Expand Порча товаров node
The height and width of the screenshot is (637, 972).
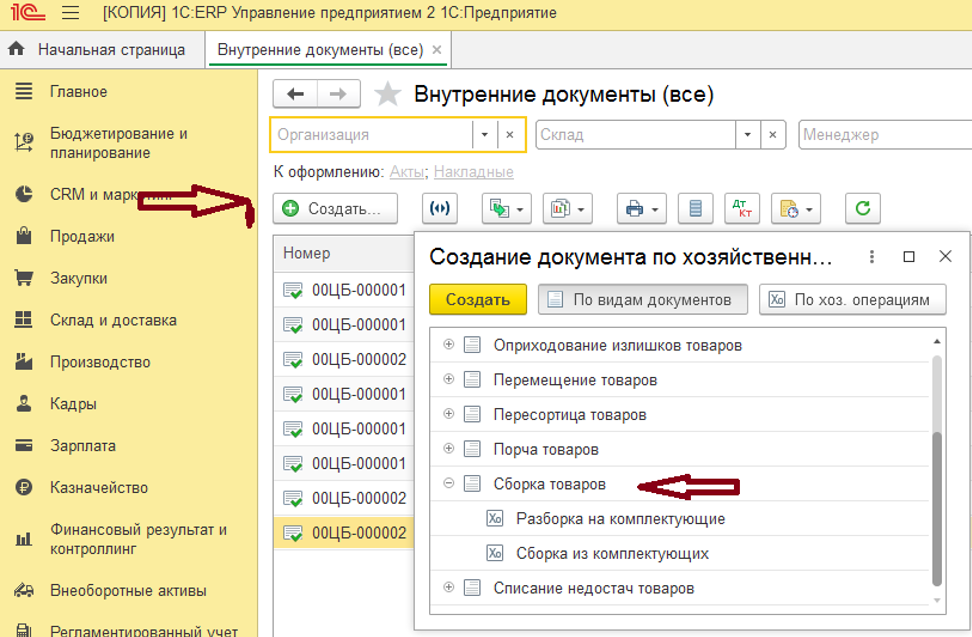click(x=449, y=449)
